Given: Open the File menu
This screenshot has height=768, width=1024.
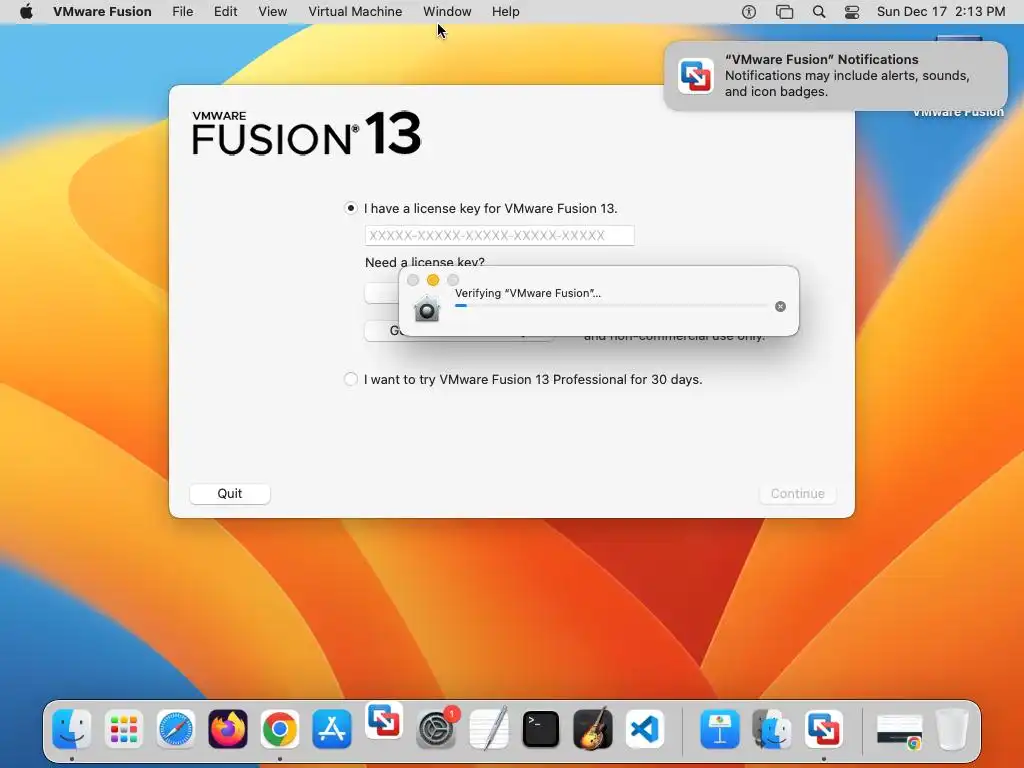Looking at the screenshot, I should coord(182,12).
